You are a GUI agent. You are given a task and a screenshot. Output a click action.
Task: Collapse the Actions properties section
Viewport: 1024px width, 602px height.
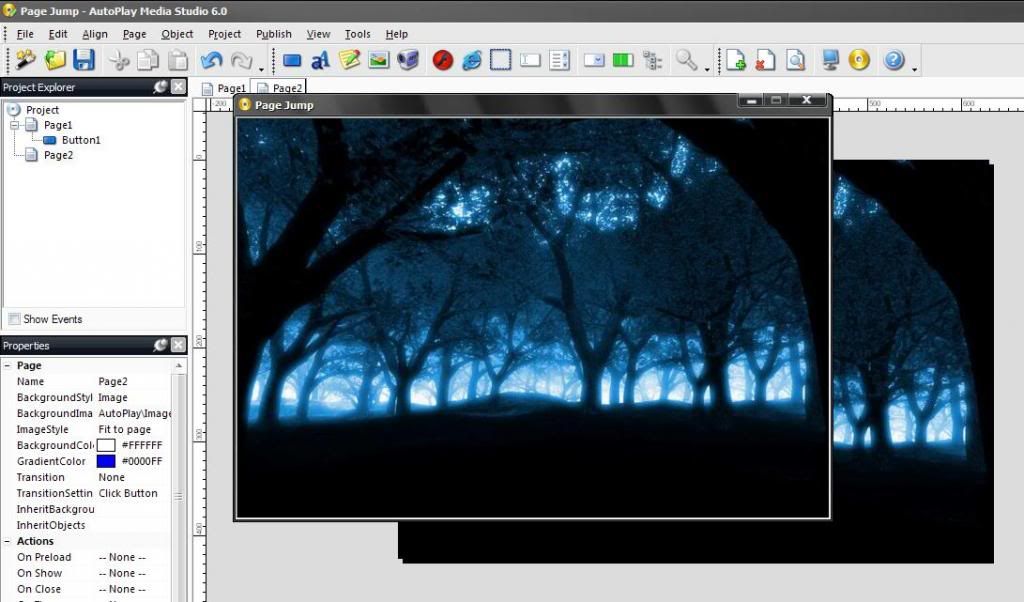8,541
